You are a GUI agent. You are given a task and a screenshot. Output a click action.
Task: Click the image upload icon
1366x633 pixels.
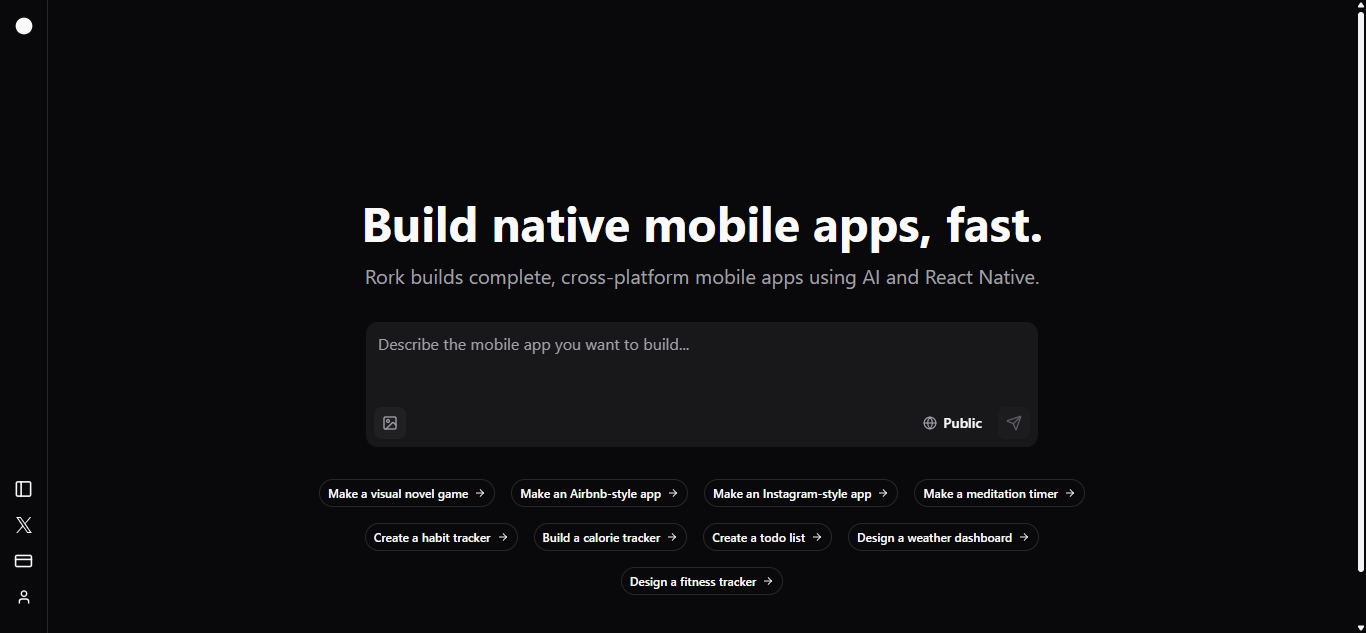pyautogui.click(x=390, y=423)
